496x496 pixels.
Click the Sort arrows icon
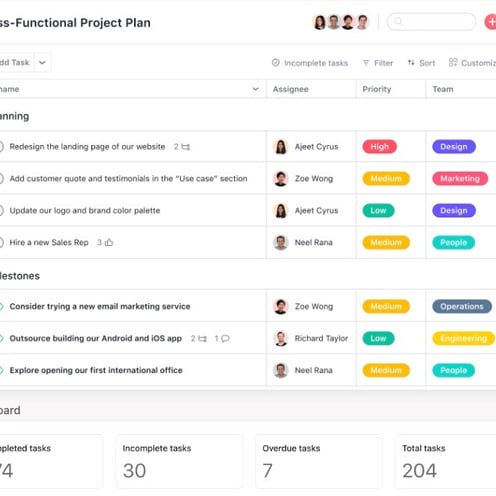pos(411,63)
